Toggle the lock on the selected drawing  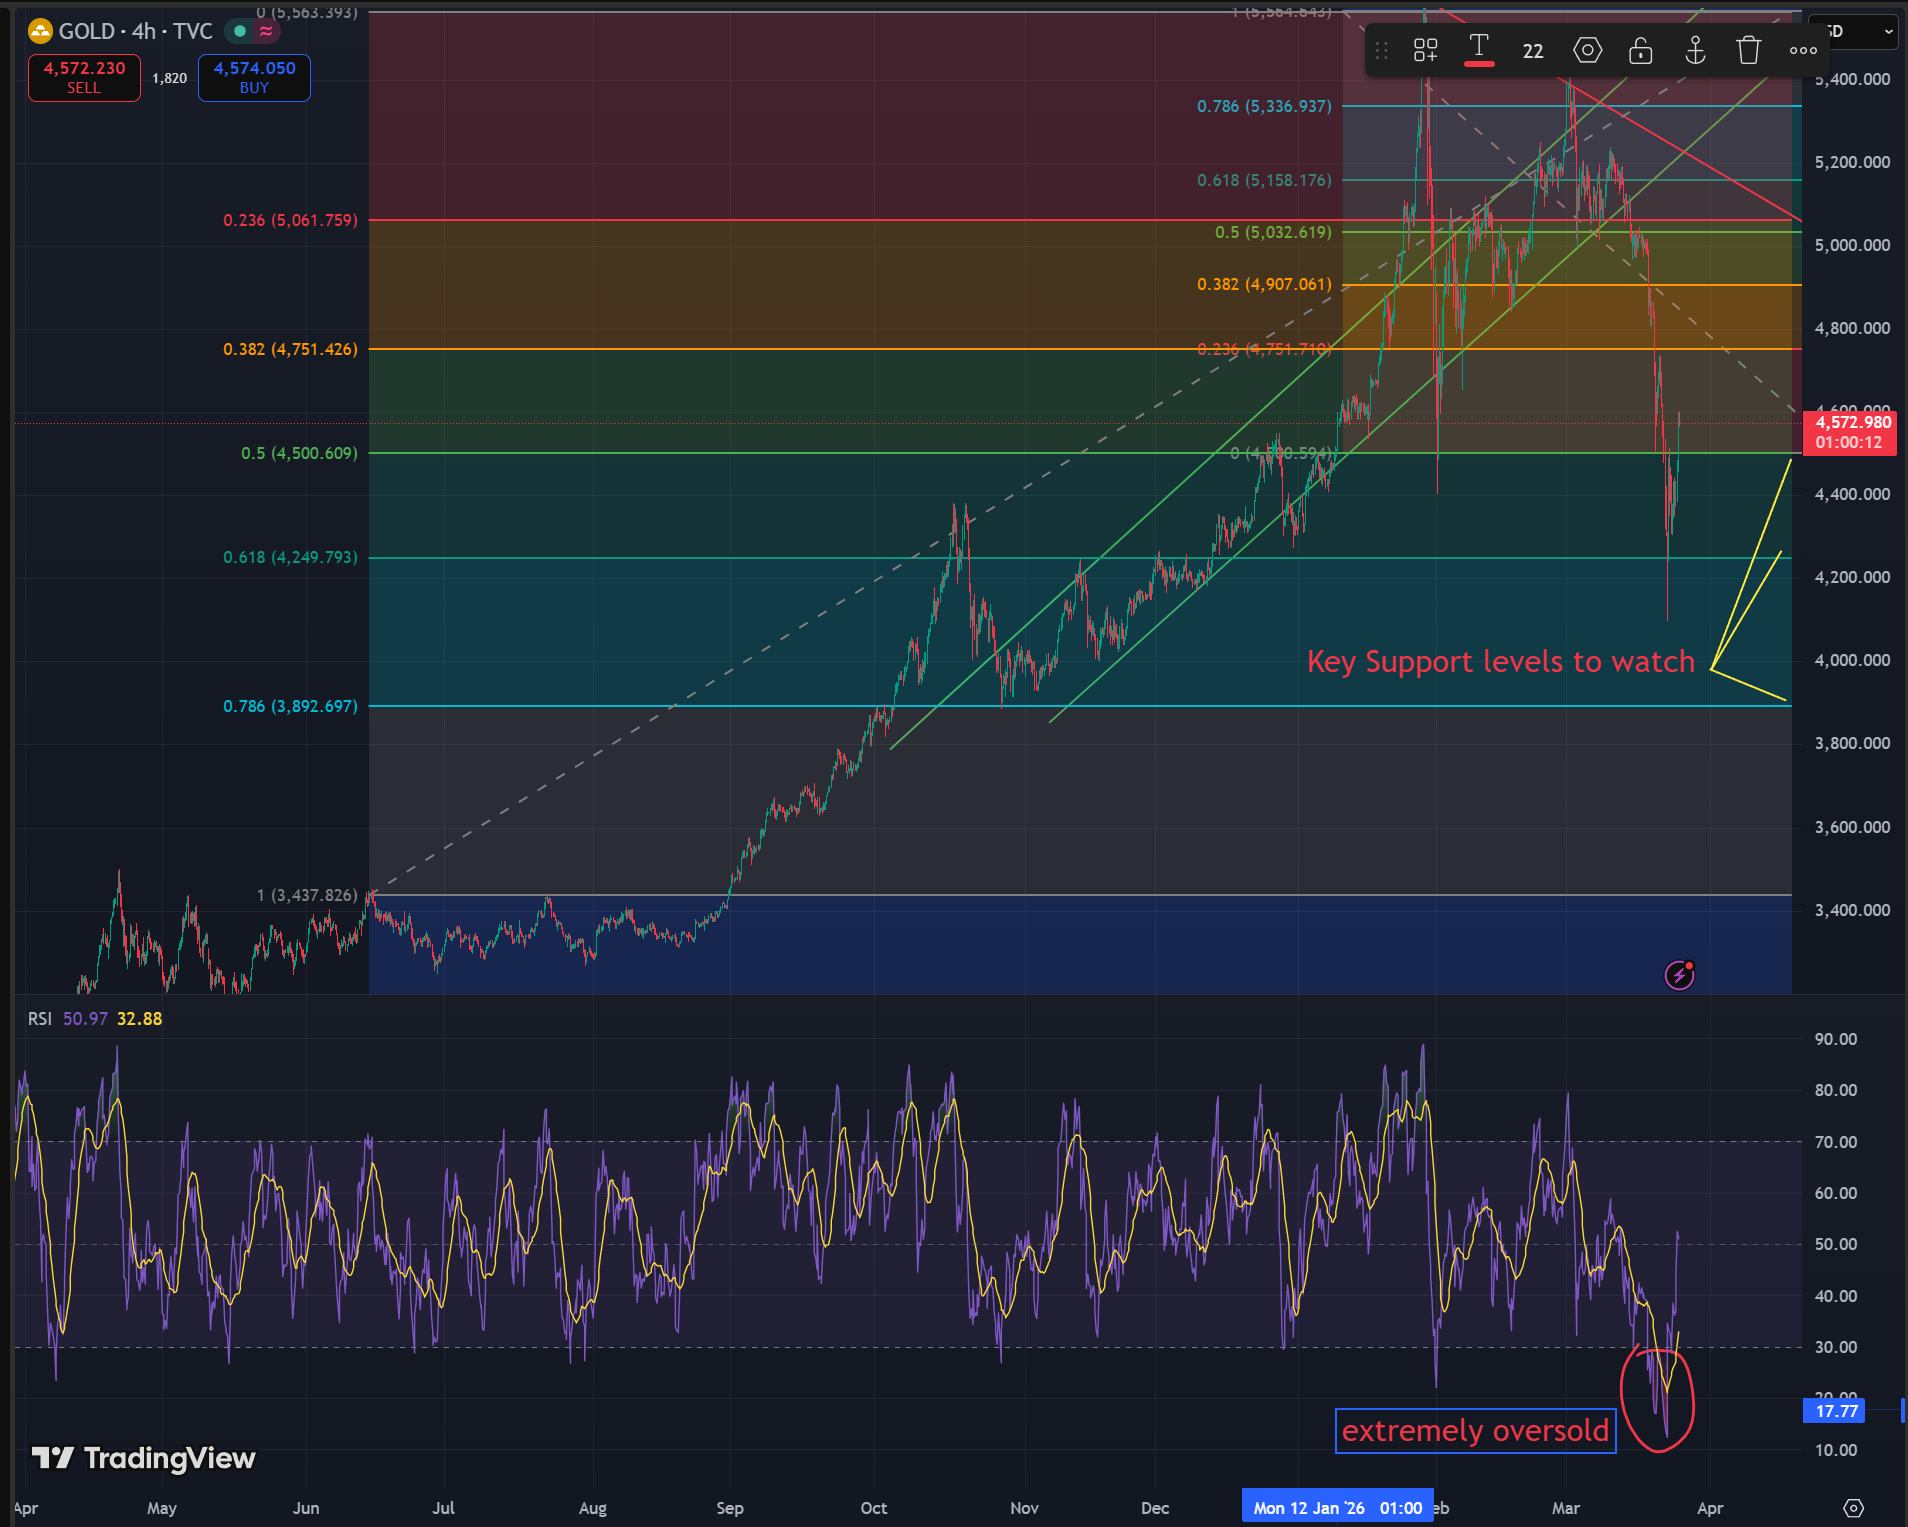click(1640, 50)
